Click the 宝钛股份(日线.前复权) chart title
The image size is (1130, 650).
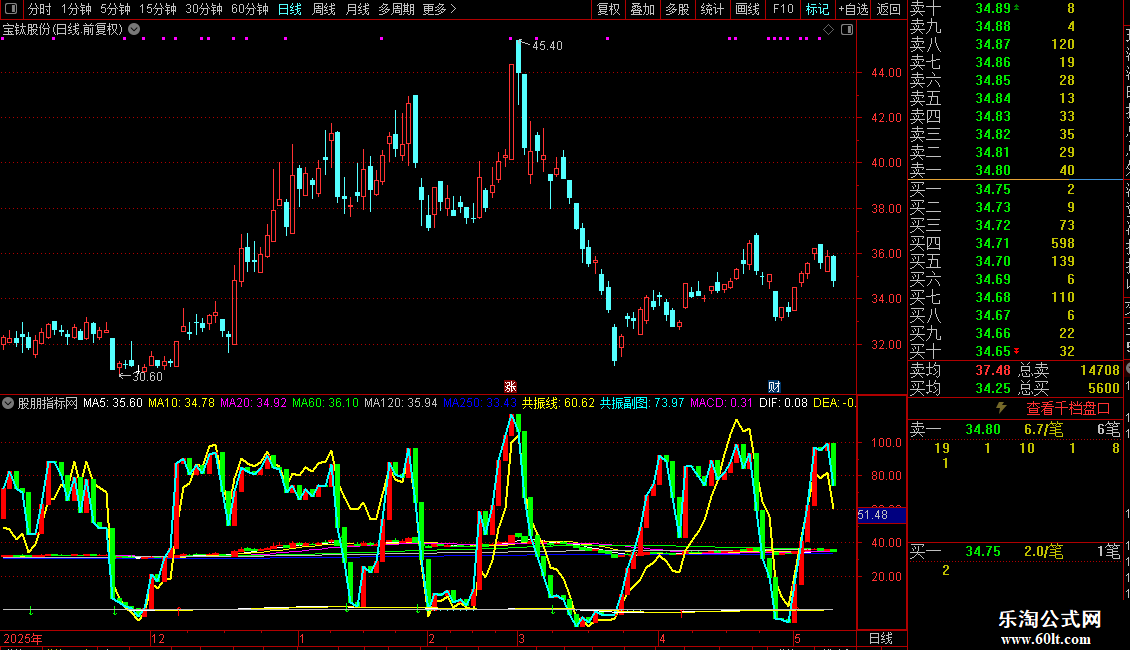pyautogui.click(x=63, y=30)
